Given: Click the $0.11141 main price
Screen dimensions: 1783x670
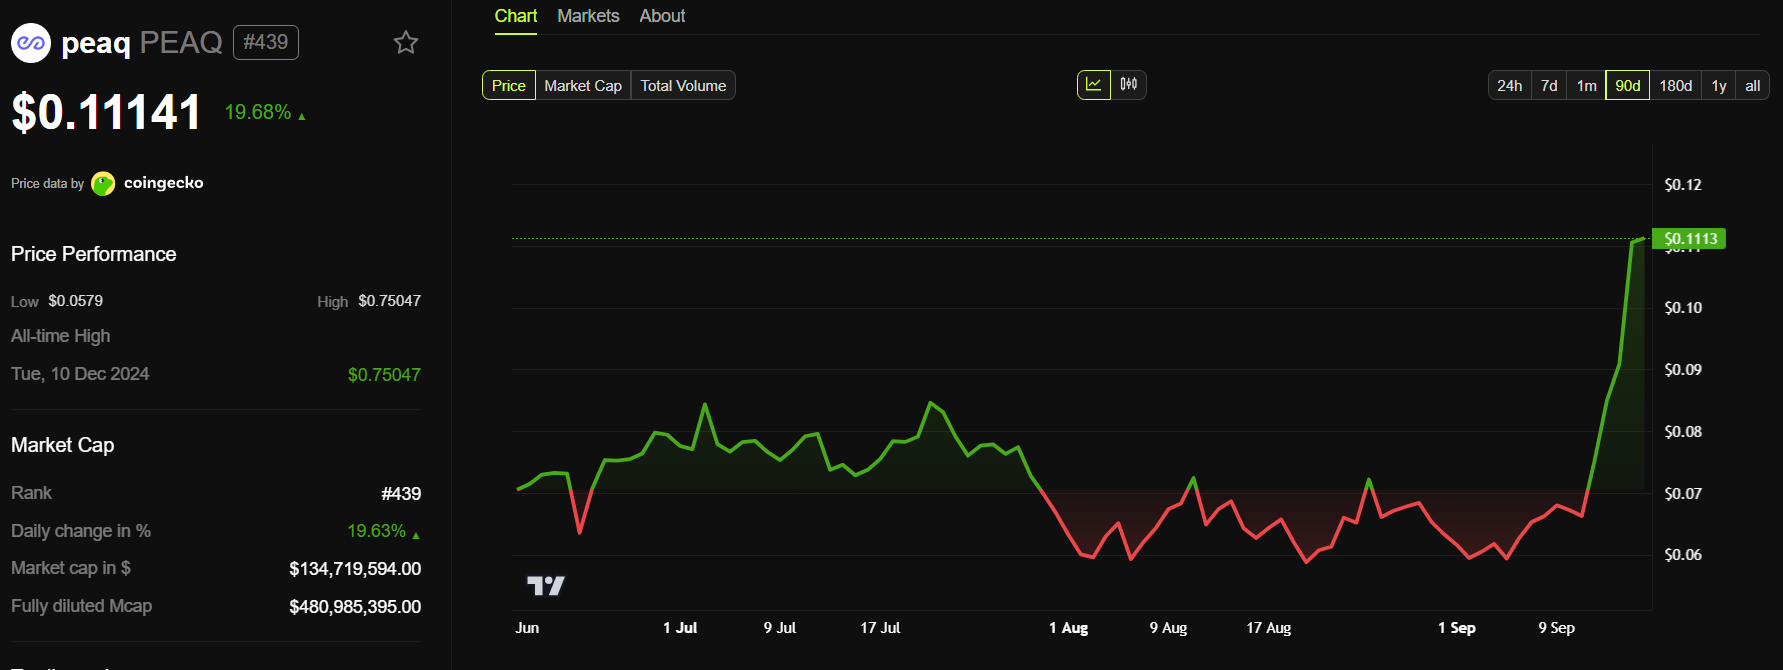Looking at the screenshot, I should (x=106, y=111).
